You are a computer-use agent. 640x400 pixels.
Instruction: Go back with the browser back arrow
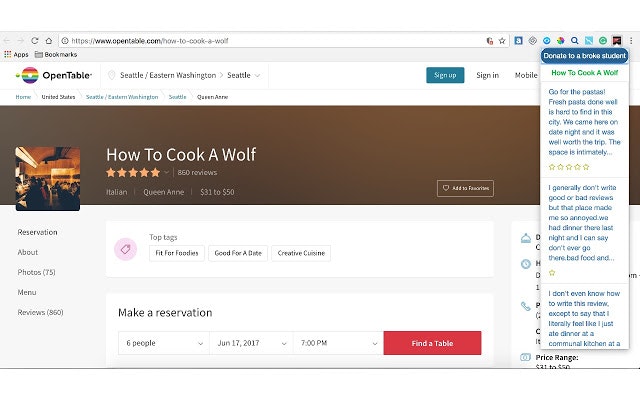7,41
